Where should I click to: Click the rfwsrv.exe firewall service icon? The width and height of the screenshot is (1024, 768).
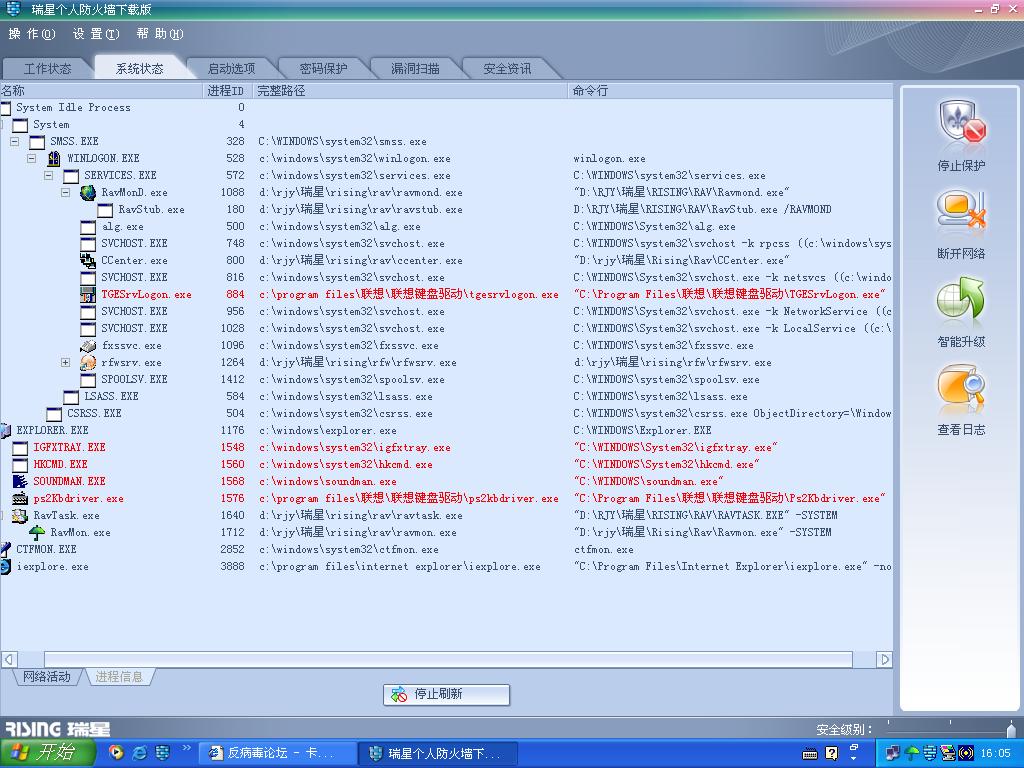(88, 362)
